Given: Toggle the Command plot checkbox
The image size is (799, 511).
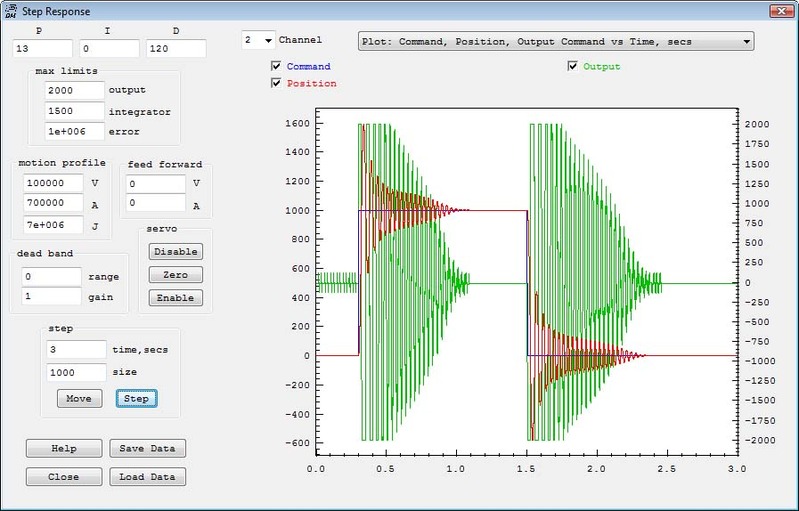Looking at the screenshot, I should tap(276, 67).
